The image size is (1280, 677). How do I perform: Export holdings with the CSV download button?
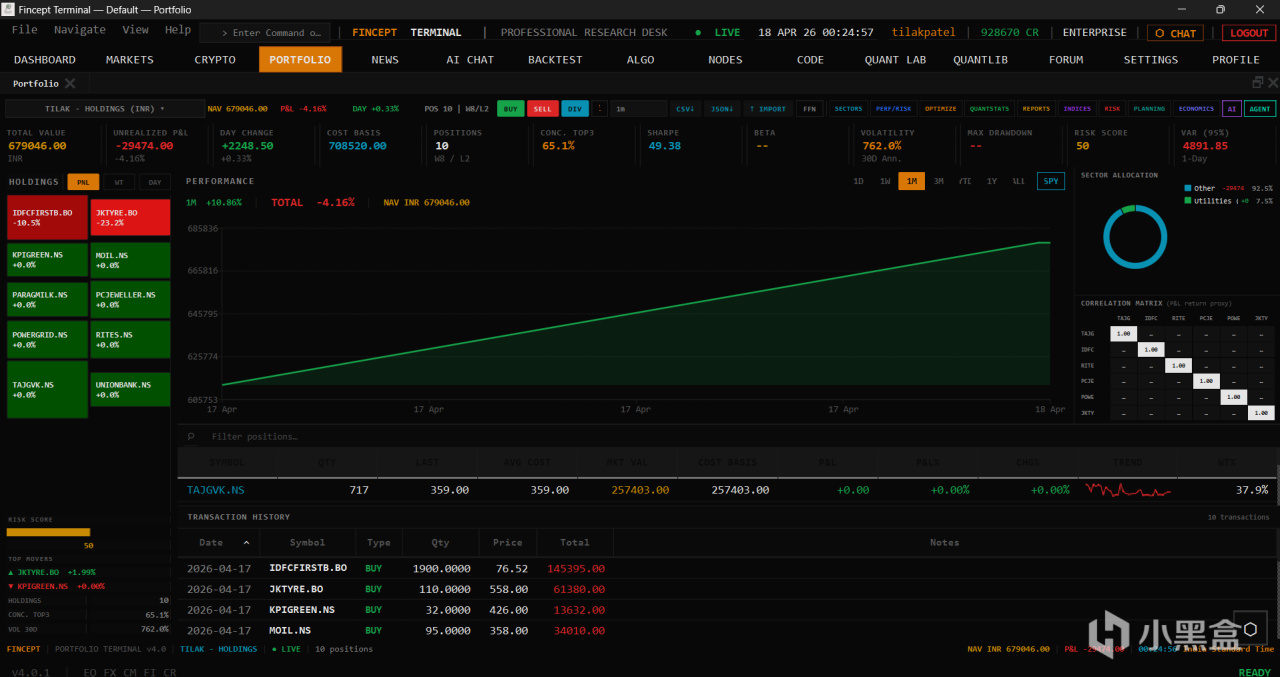(x=685, y=108)
